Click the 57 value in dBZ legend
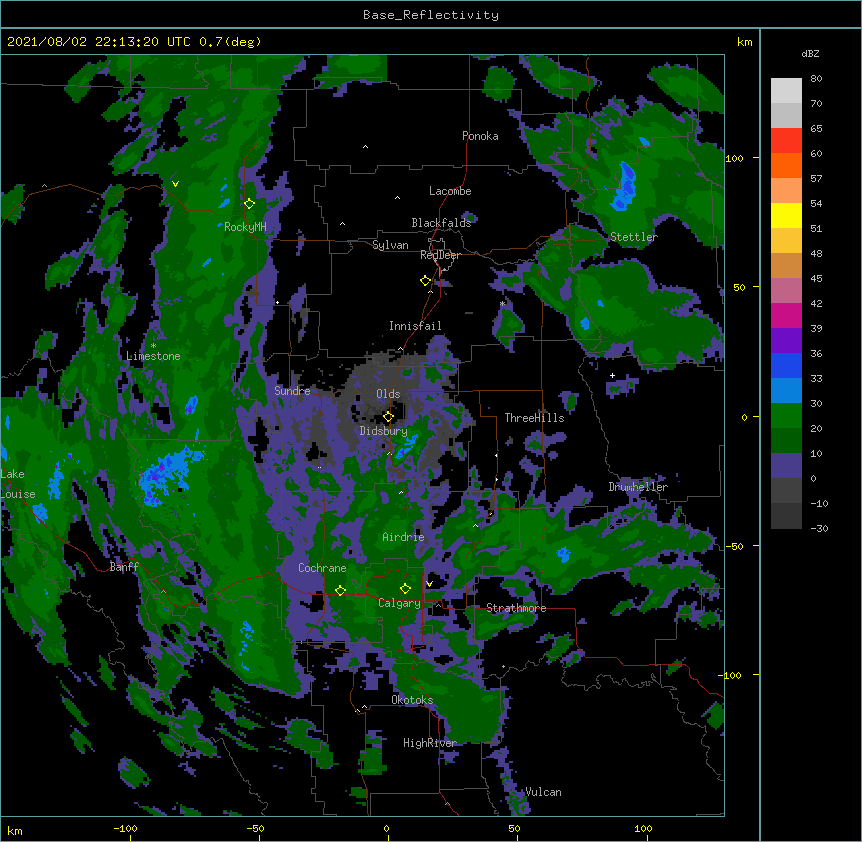This screenshot has height=842, width=862. 816,179
